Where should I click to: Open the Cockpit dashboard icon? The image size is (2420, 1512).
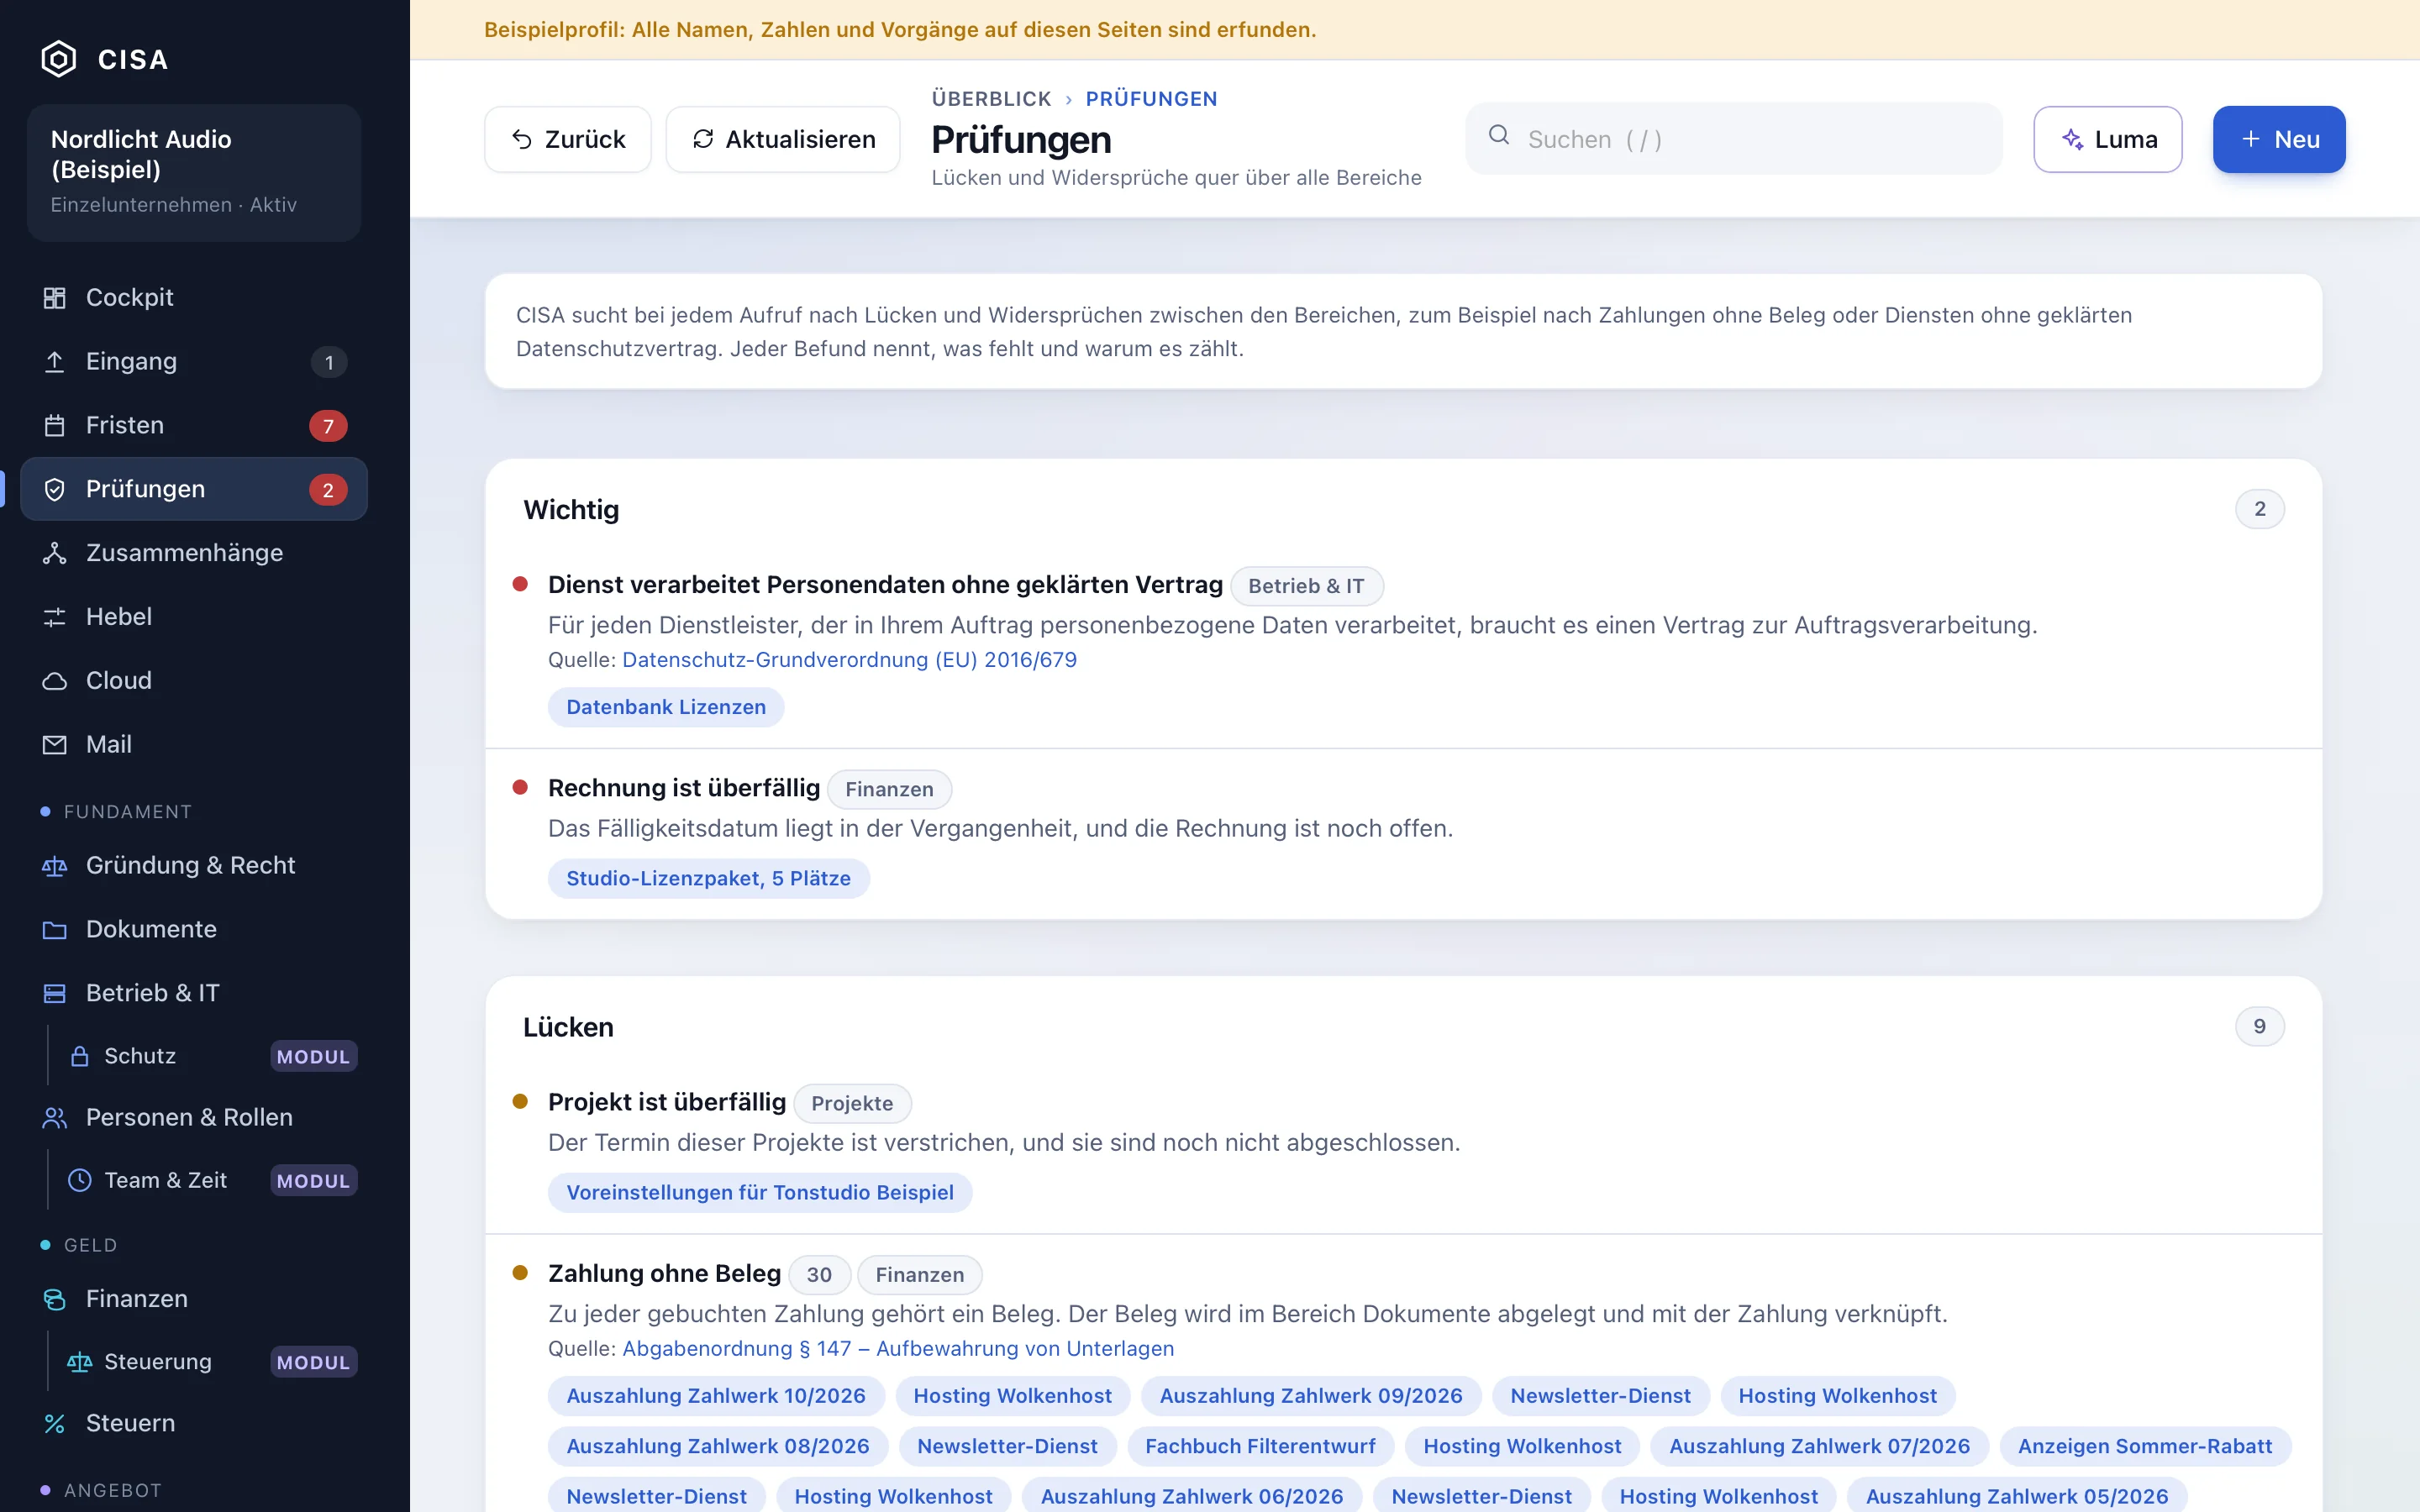pos(55,298)
